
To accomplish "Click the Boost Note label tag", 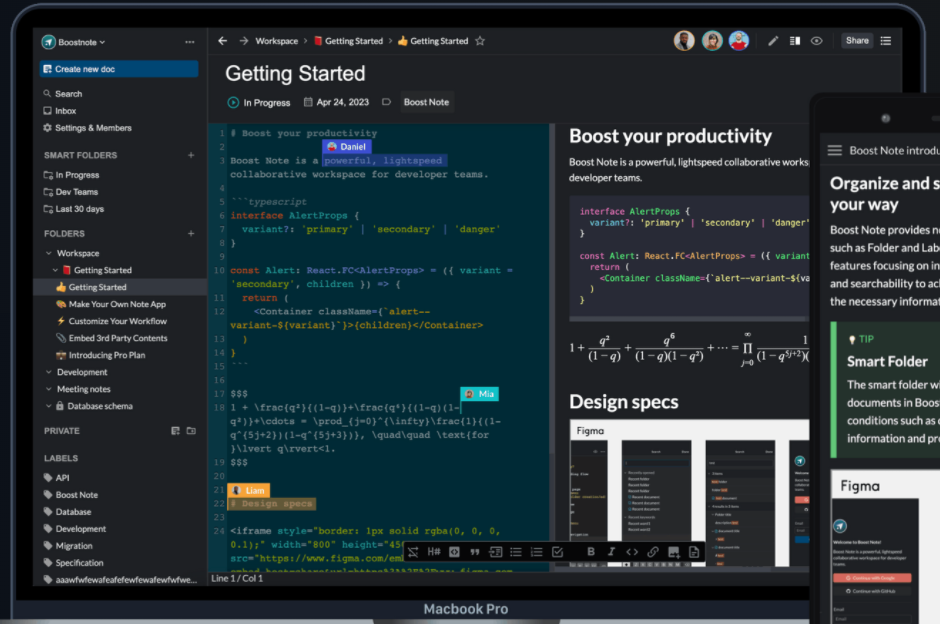I will tap(426, 103).
